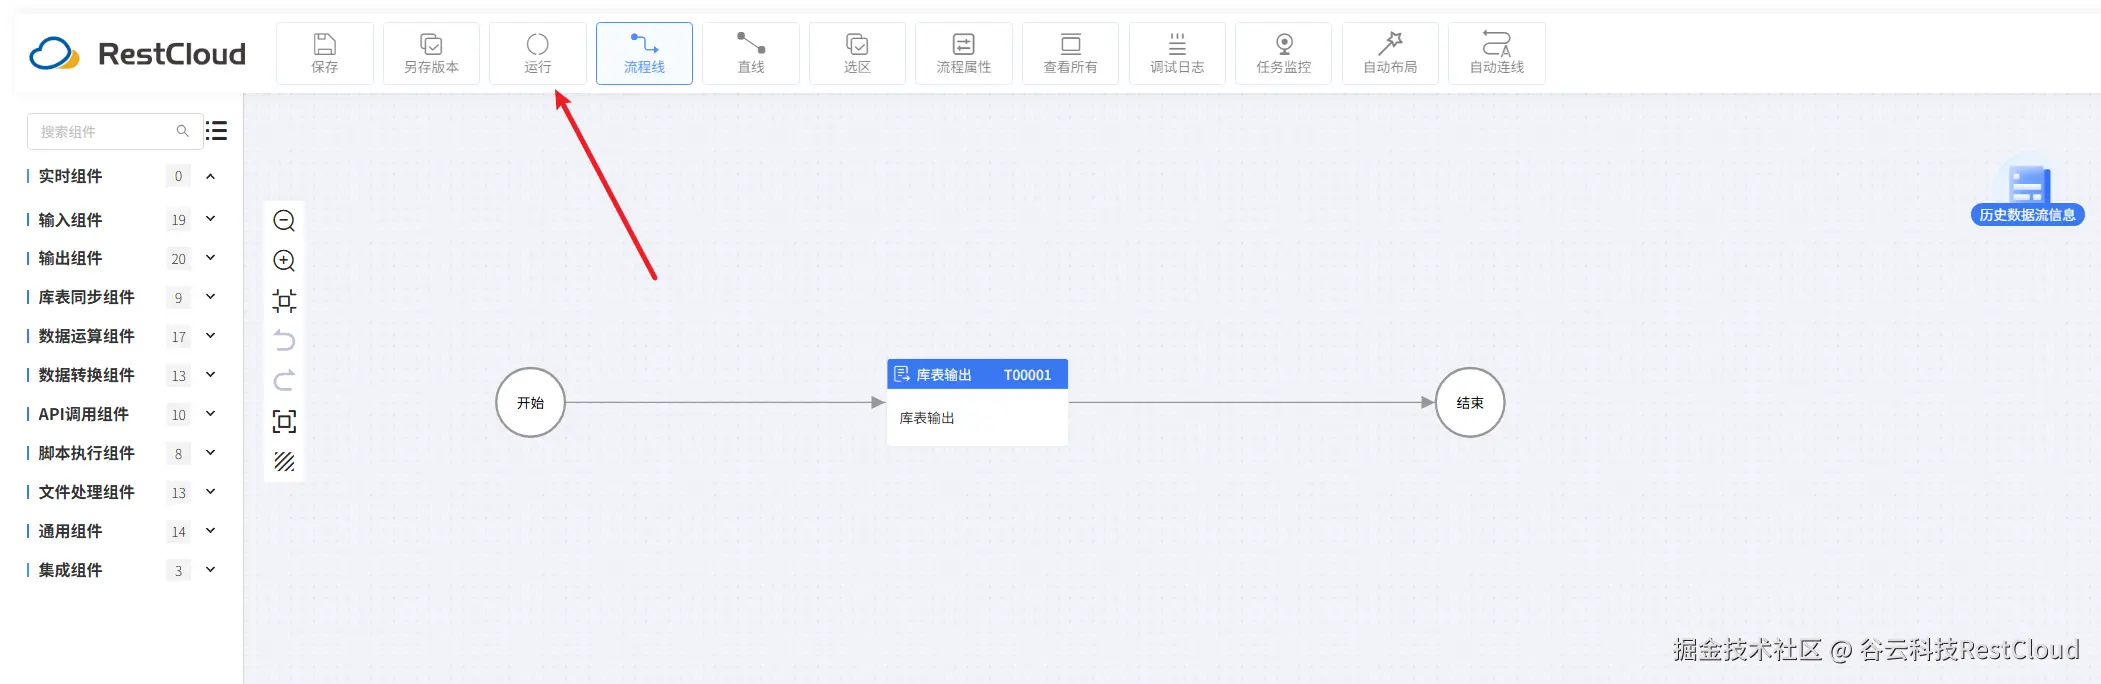Click the 库表输出 node header icon
This screenshot has height=684, width=2101.
click(902, 374)
